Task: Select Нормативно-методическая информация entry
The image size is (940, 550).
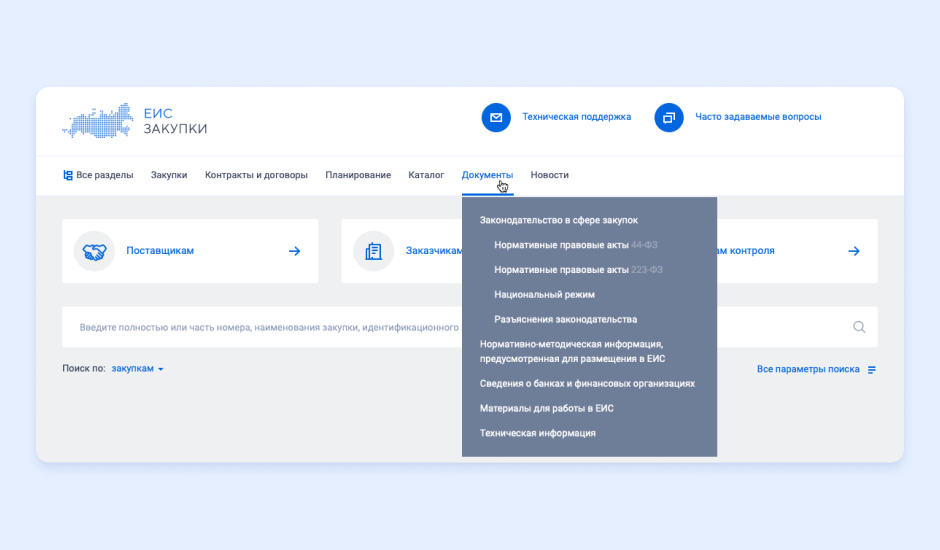Action: [573, 351]
